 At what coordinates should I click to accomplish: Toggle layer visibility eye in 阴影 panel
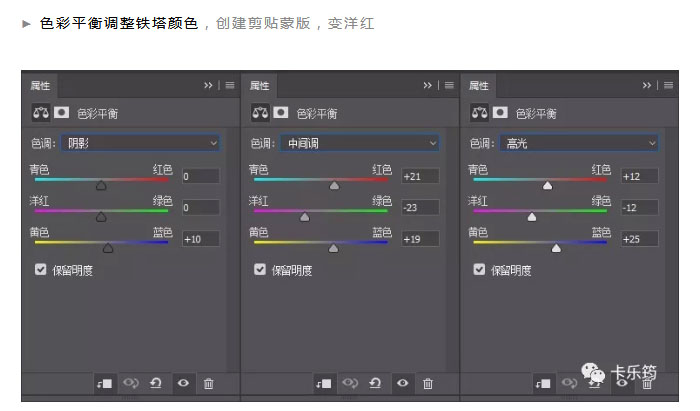(x=183, y=383)
